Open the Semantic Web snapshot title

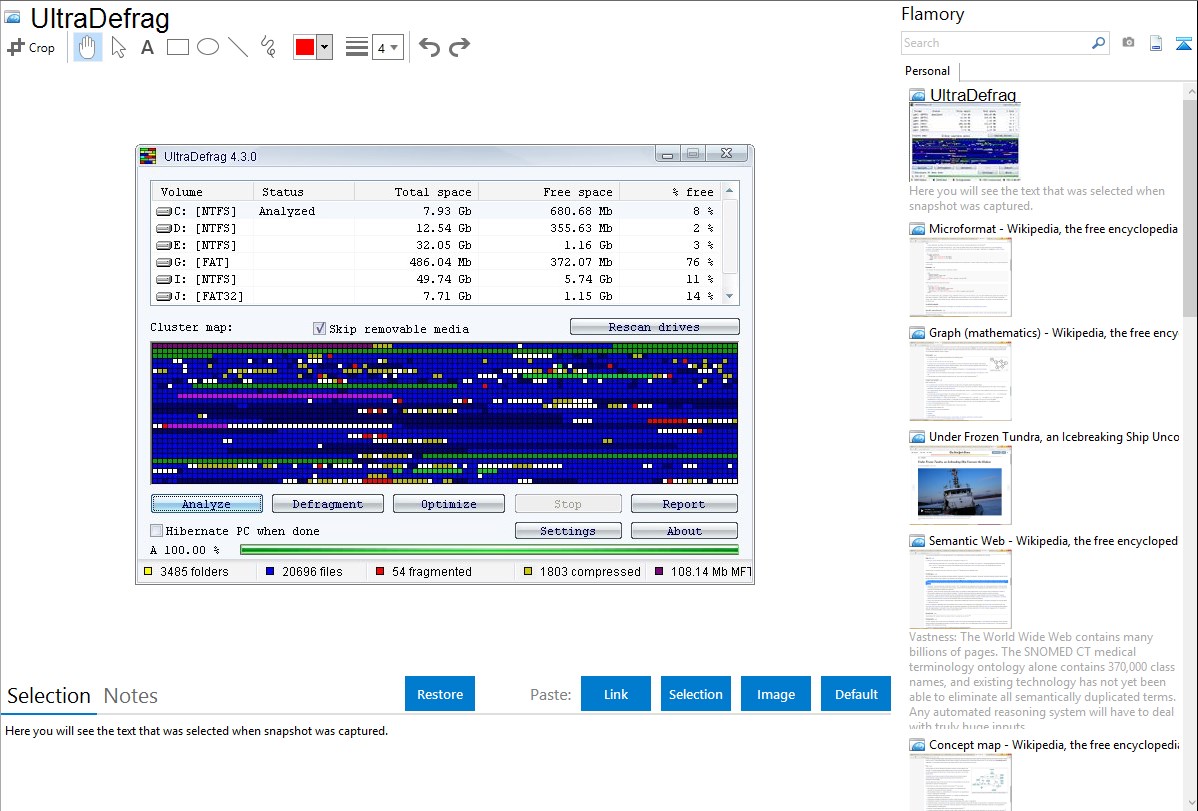(1053, 540)
